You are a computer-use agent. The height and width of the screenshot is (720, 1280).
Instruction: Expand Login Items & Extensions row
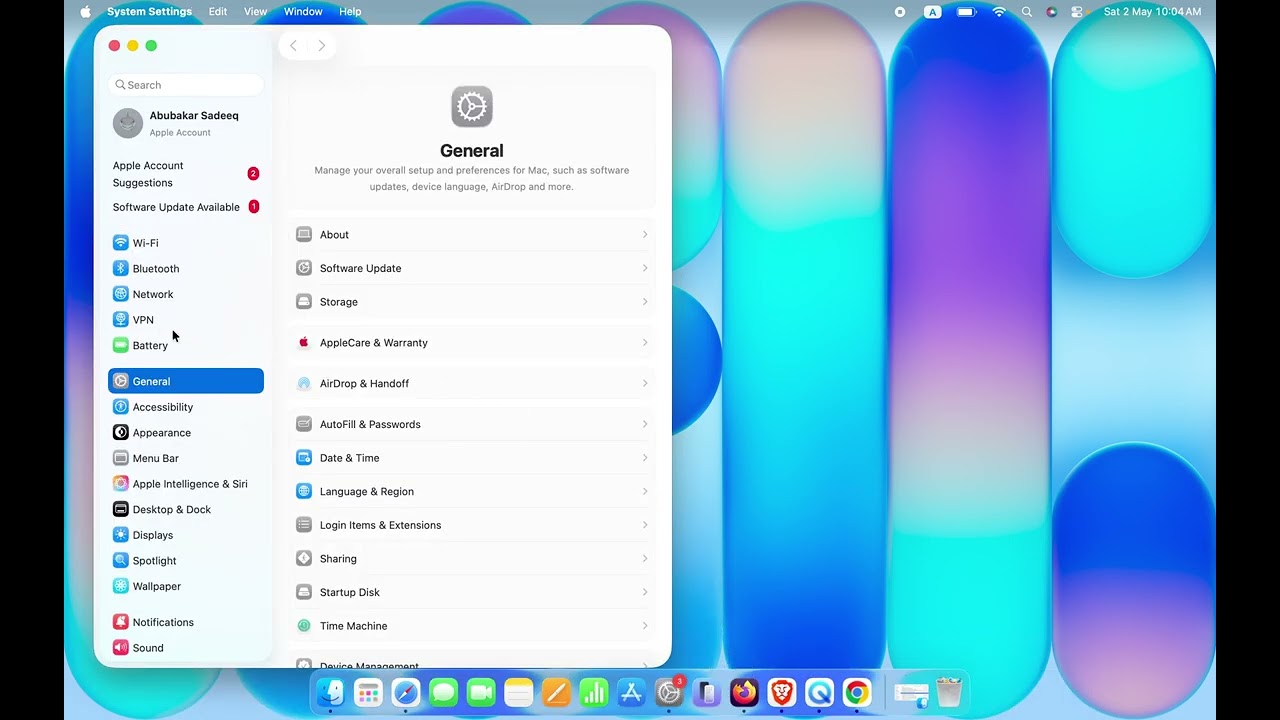pyautogui.click(x=472, y=525)
